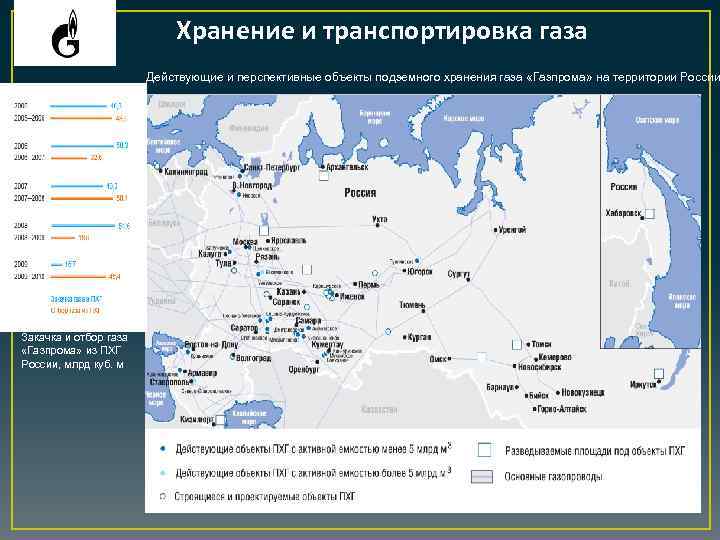Click the Кемерово city label
720x540 pixels.
click(x=555, y=357)
